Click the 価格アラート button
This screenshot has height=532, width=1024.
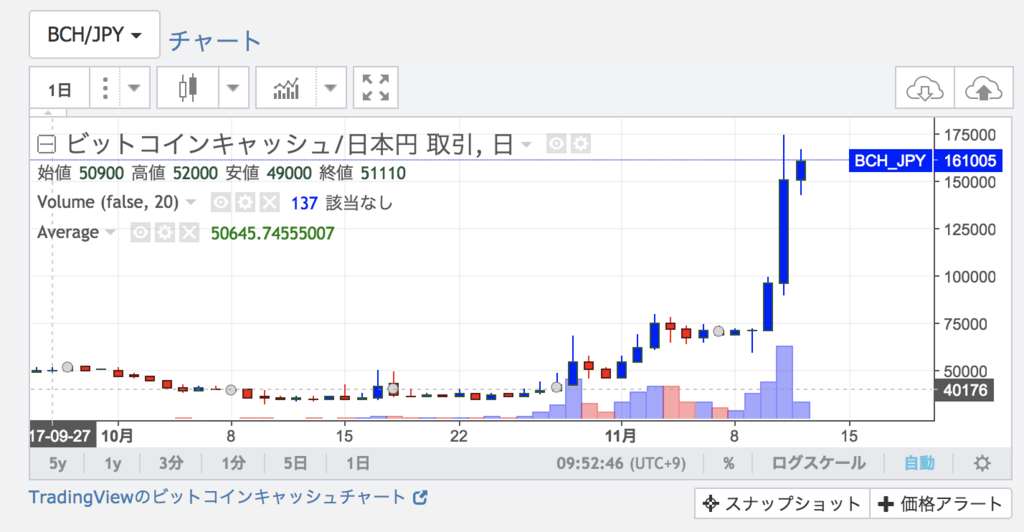click(940, 504)
